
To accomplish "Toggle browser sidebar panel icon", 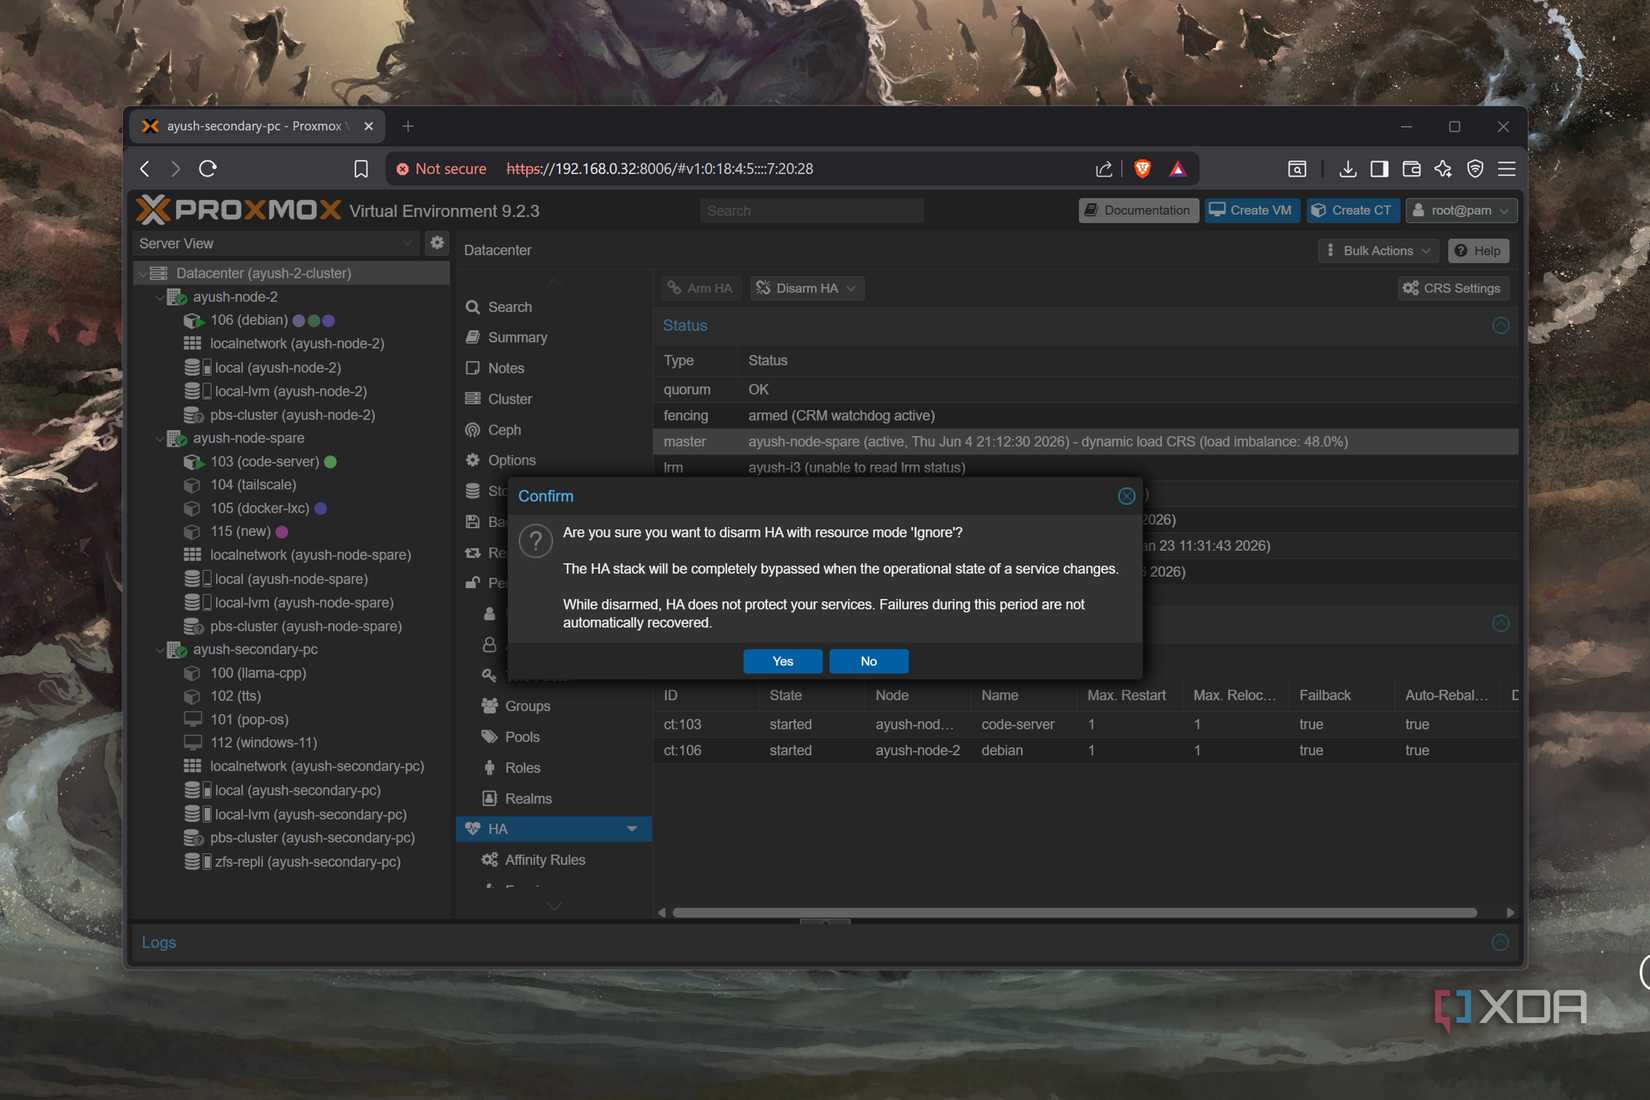I will (1379, 169).
